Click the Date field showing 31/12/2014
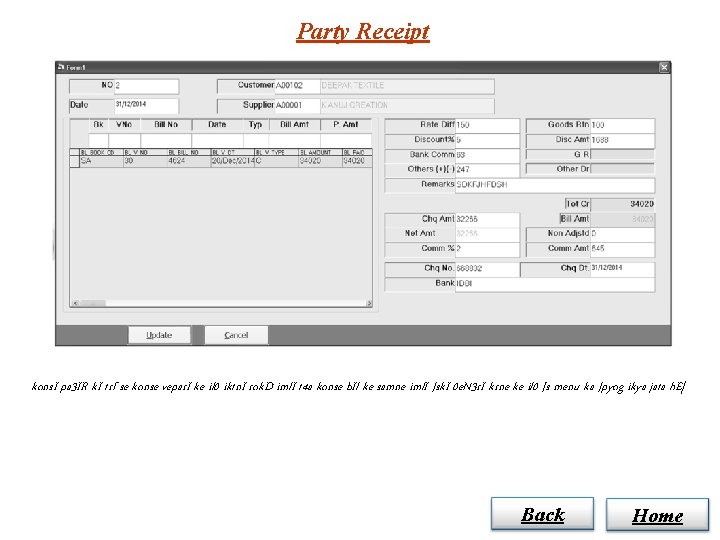This screenshot has width=720, height=540. (x=146, y=105)
